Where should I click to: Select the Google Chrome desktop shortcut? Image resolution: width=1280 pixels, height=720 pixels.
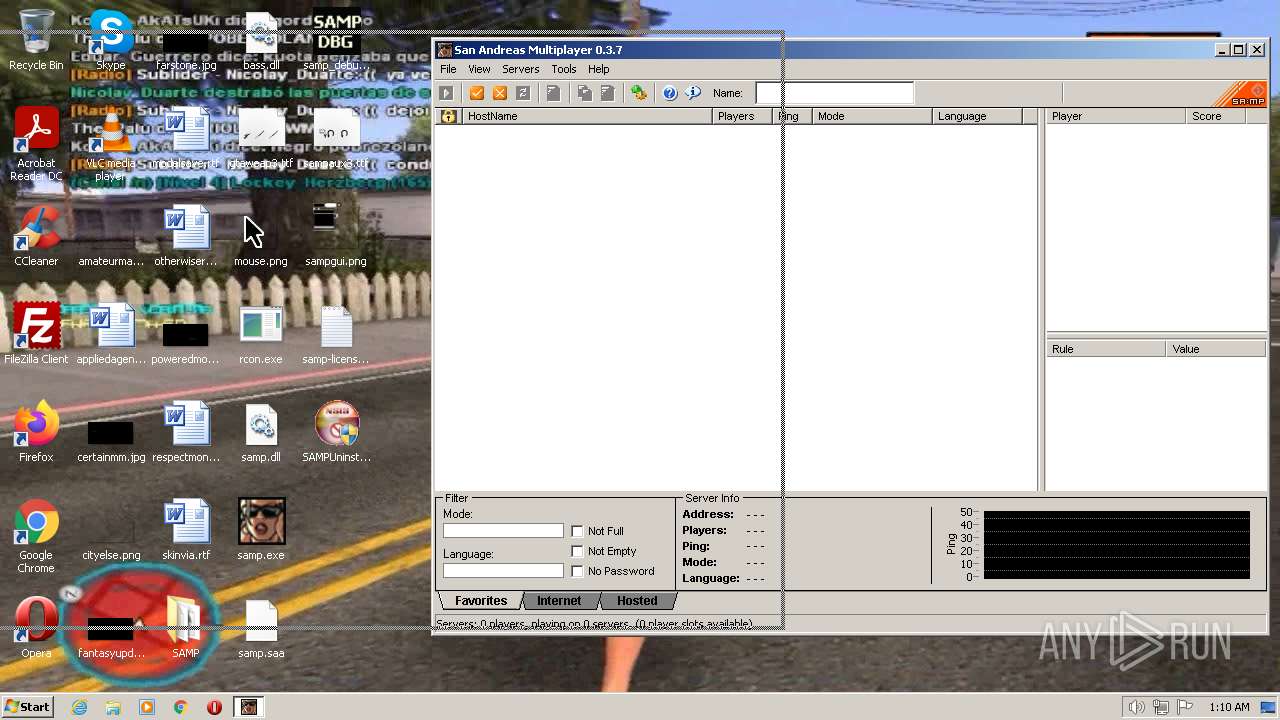[x=36, y=537]
